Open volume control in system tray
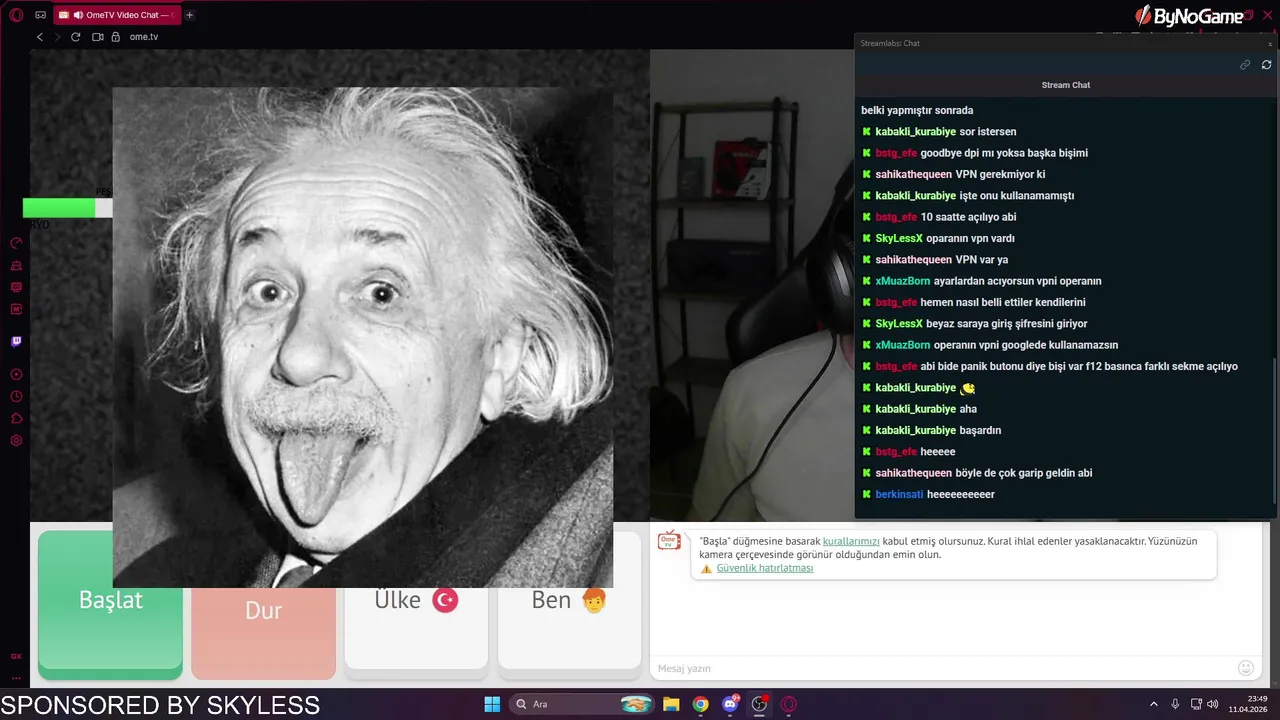The image size is (1280, 720). (1213, 704)
